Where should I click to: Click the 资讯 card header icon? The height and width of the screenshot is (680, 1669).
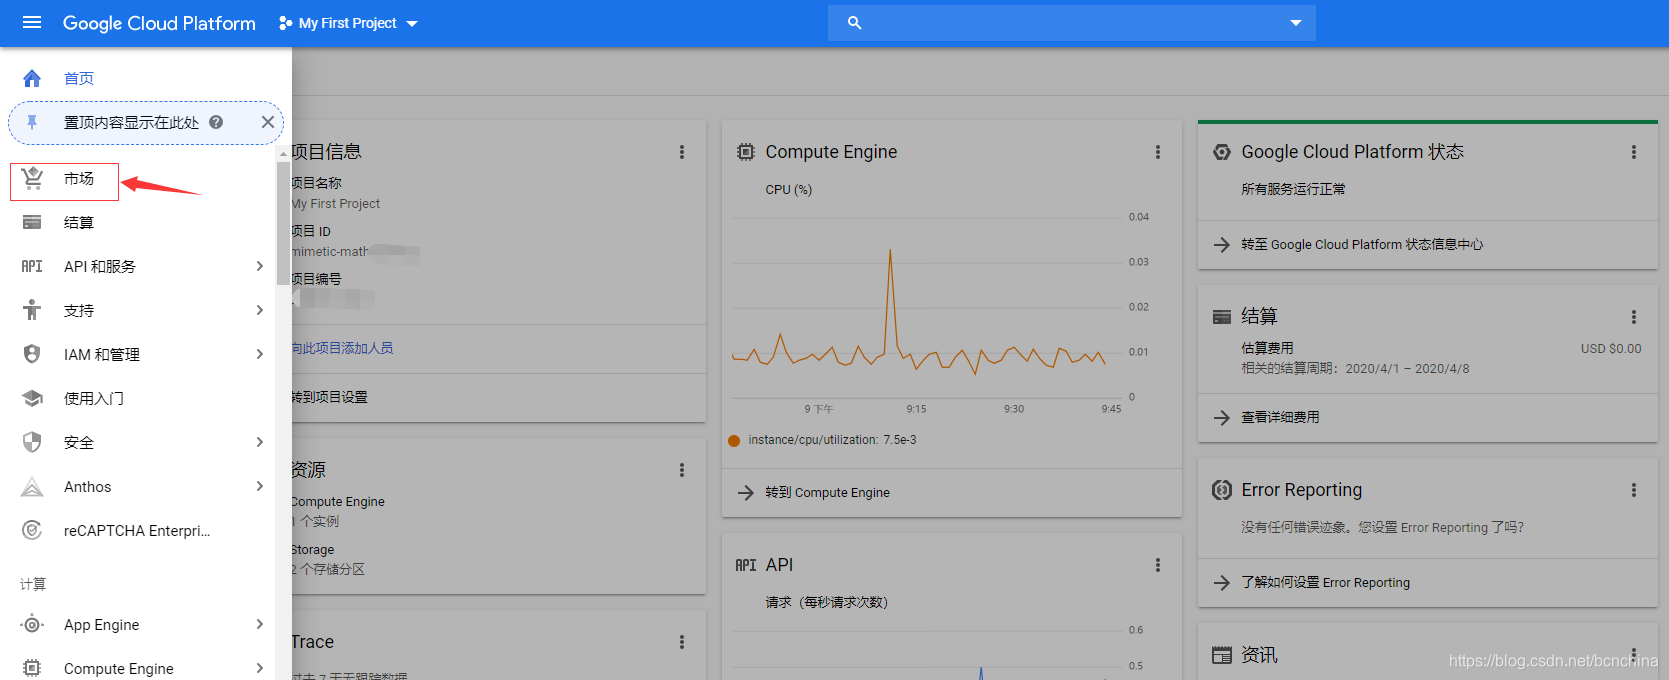[x=1221, y=656]
